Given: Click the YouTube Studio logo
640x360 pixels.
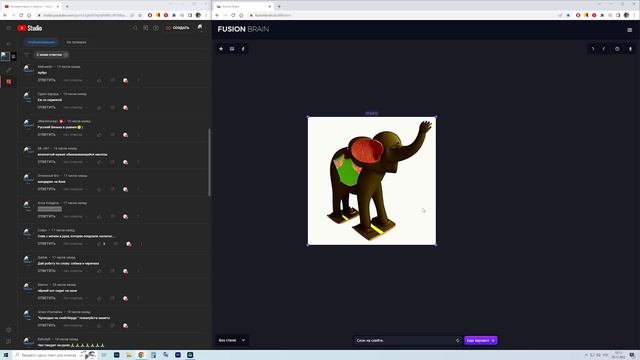Looking at the screenshot, I should point(30,28).
